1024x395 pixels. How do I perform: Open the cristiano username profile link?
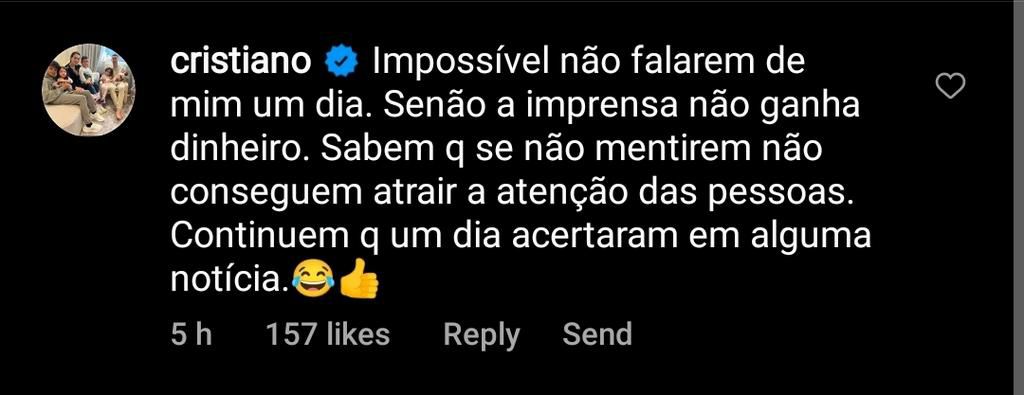point(240,62)
